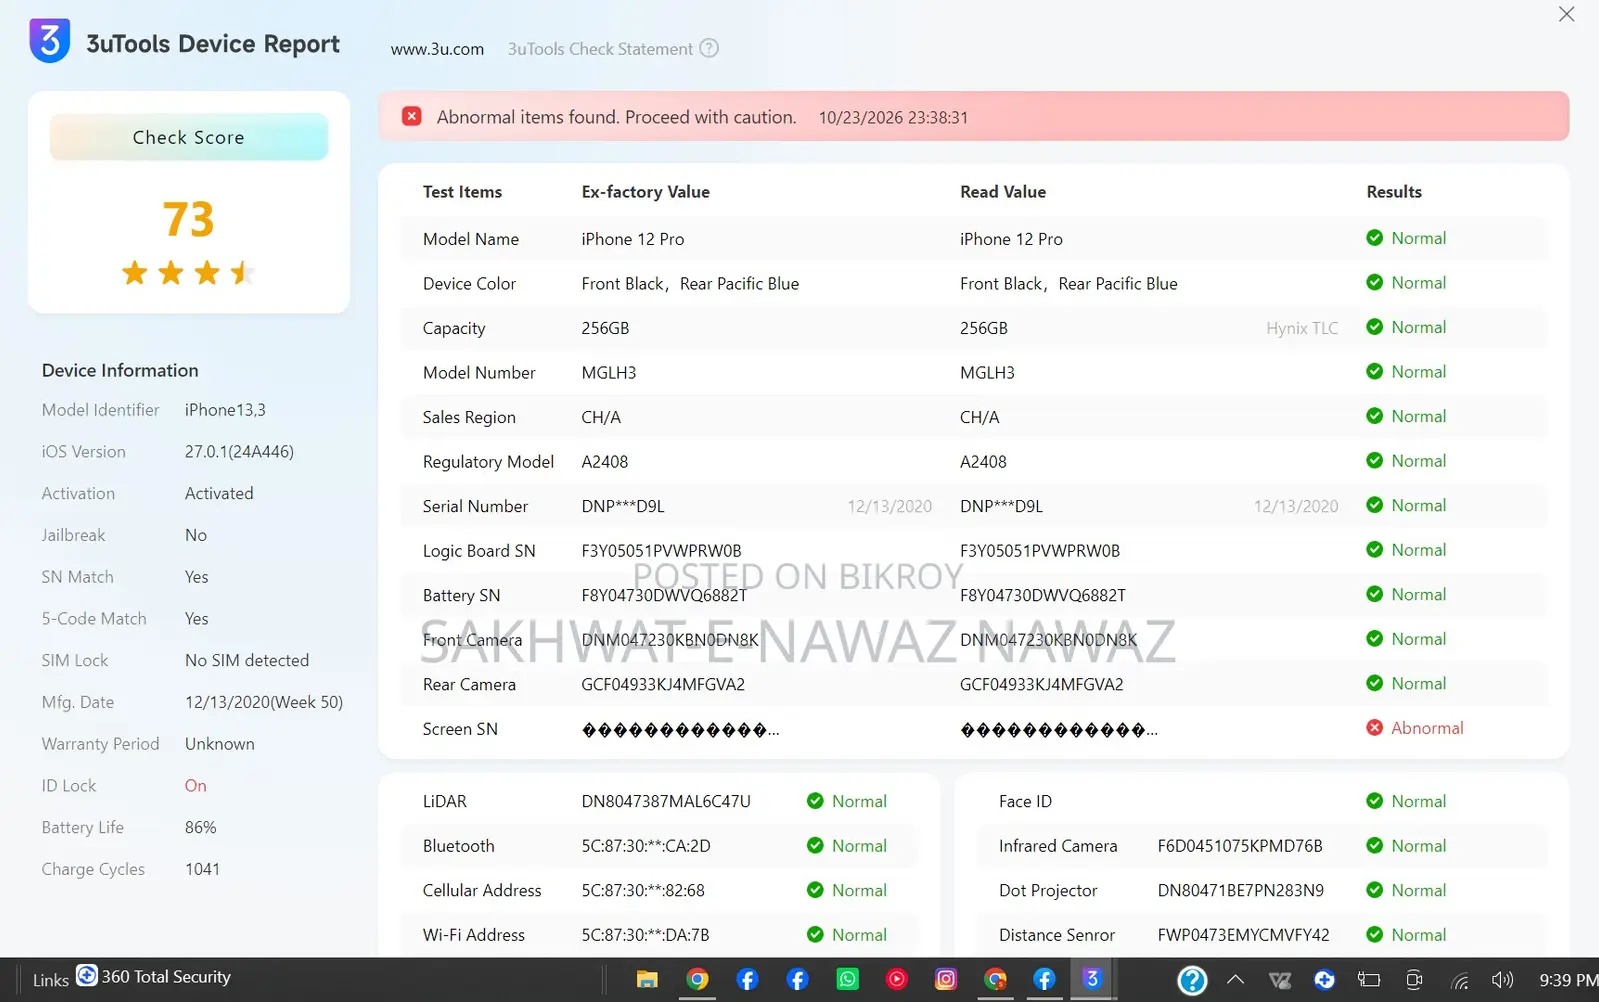1599x1002 pixels.
Task: Click the Distance Senror serial FWP0473EMYCMVFY42
Action: (x=1244, y=935)
